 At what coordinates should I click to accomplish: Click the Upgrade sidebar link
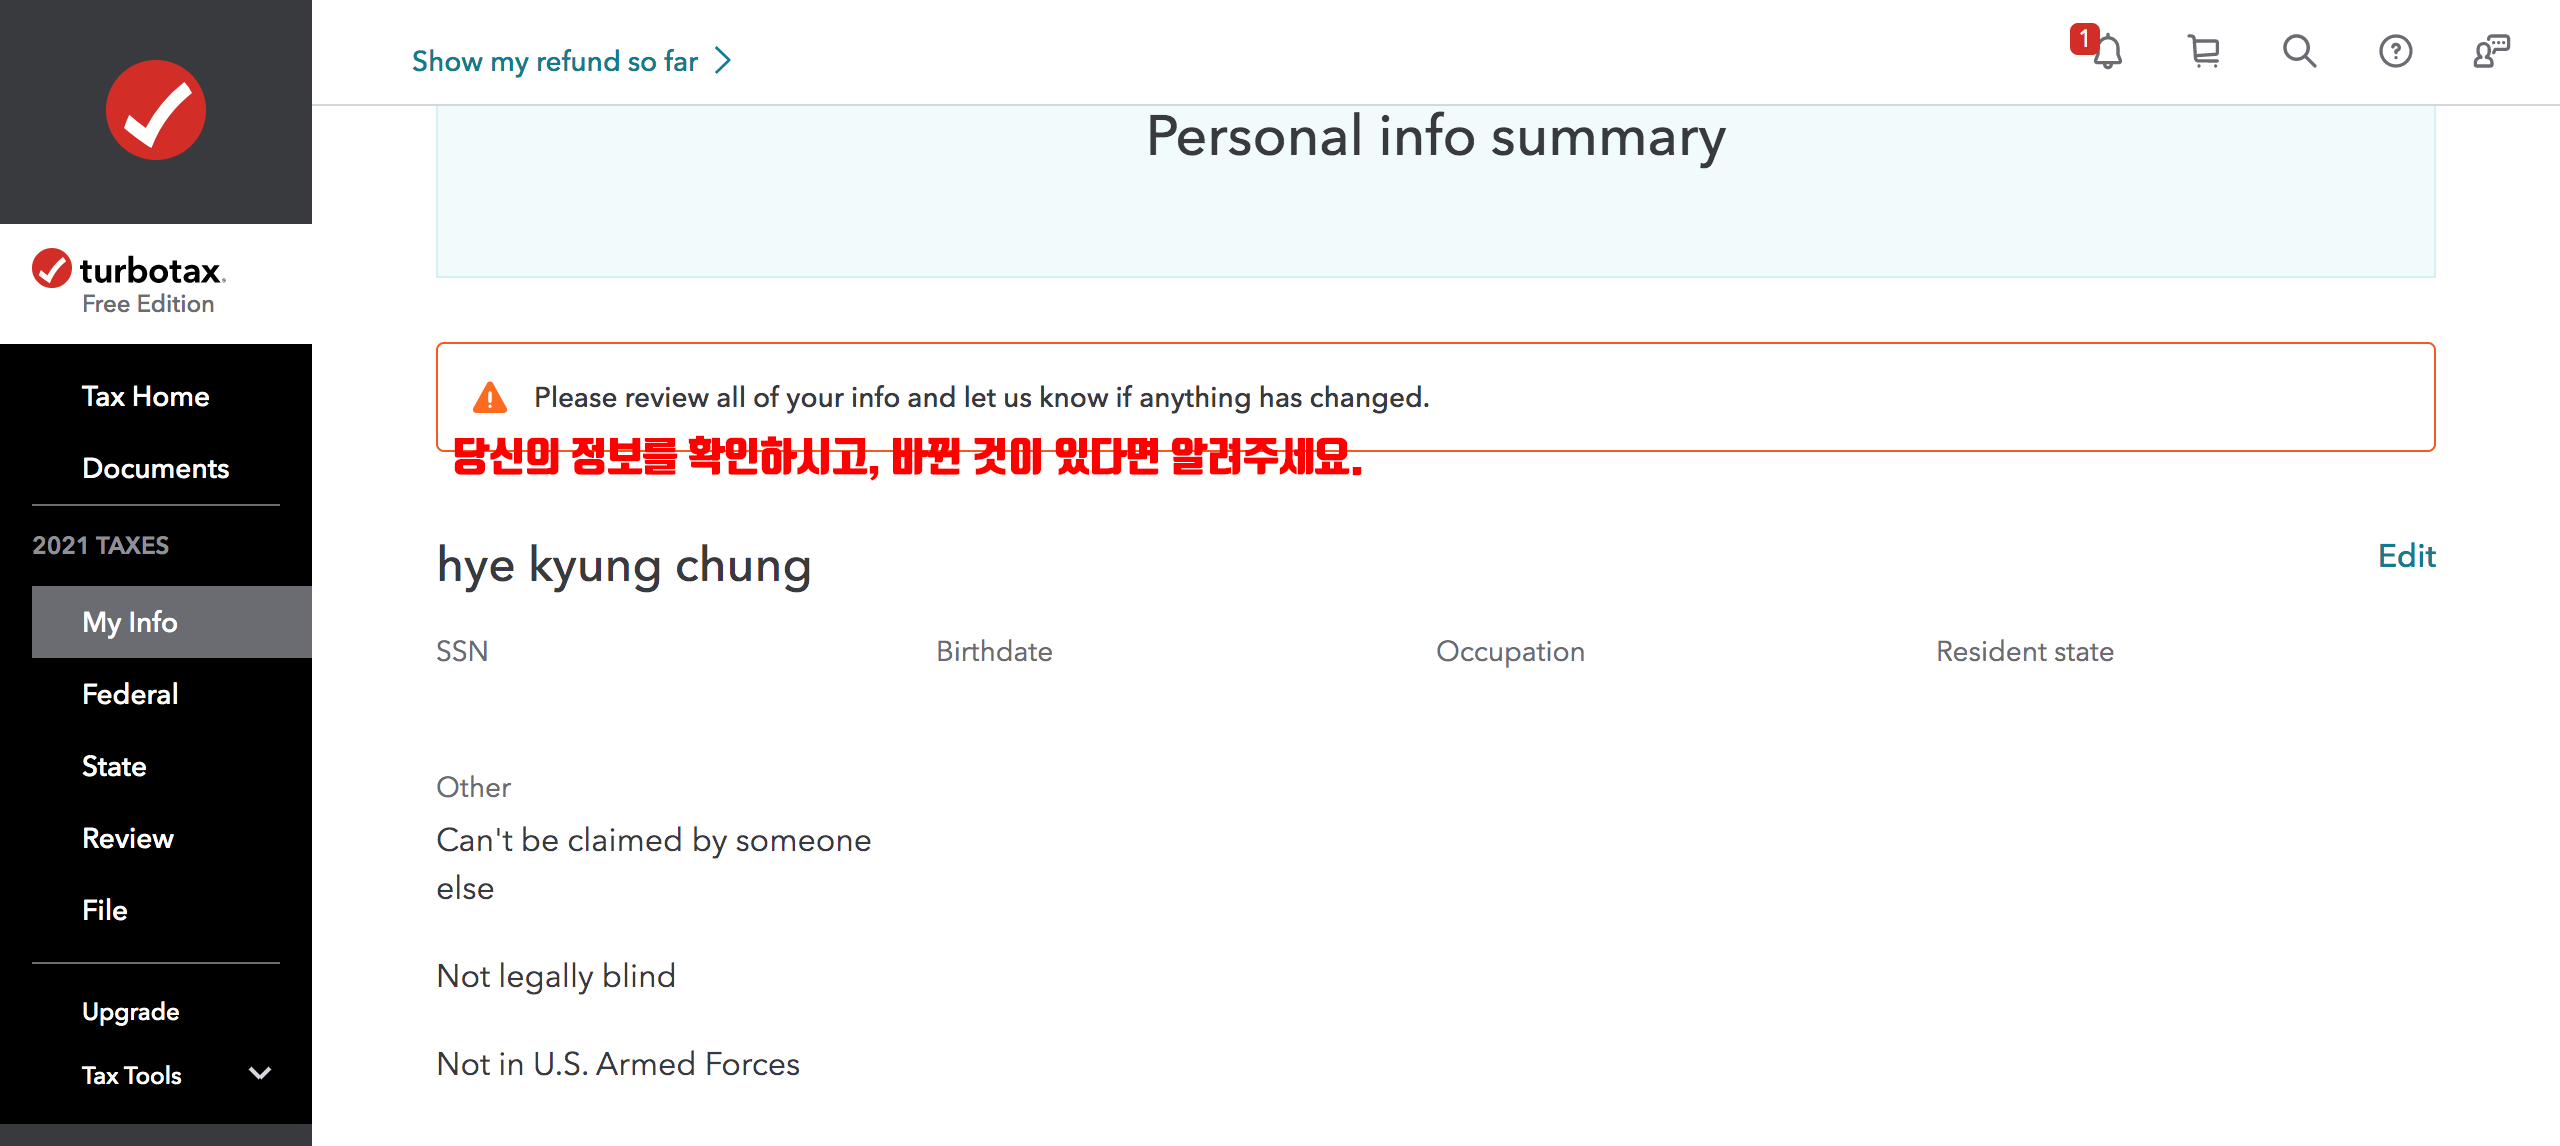click(131, 1011)
